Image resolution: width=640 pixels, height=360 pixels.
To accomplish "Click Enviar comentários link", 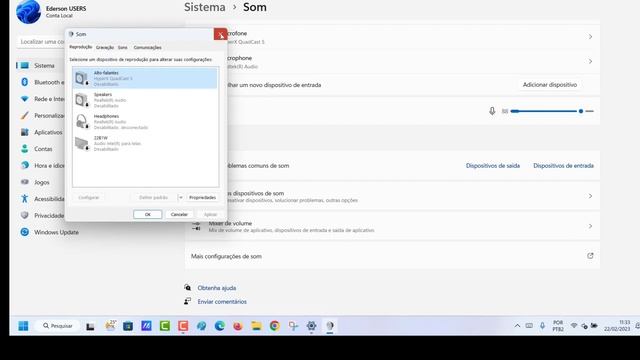I will click(222, 302).
